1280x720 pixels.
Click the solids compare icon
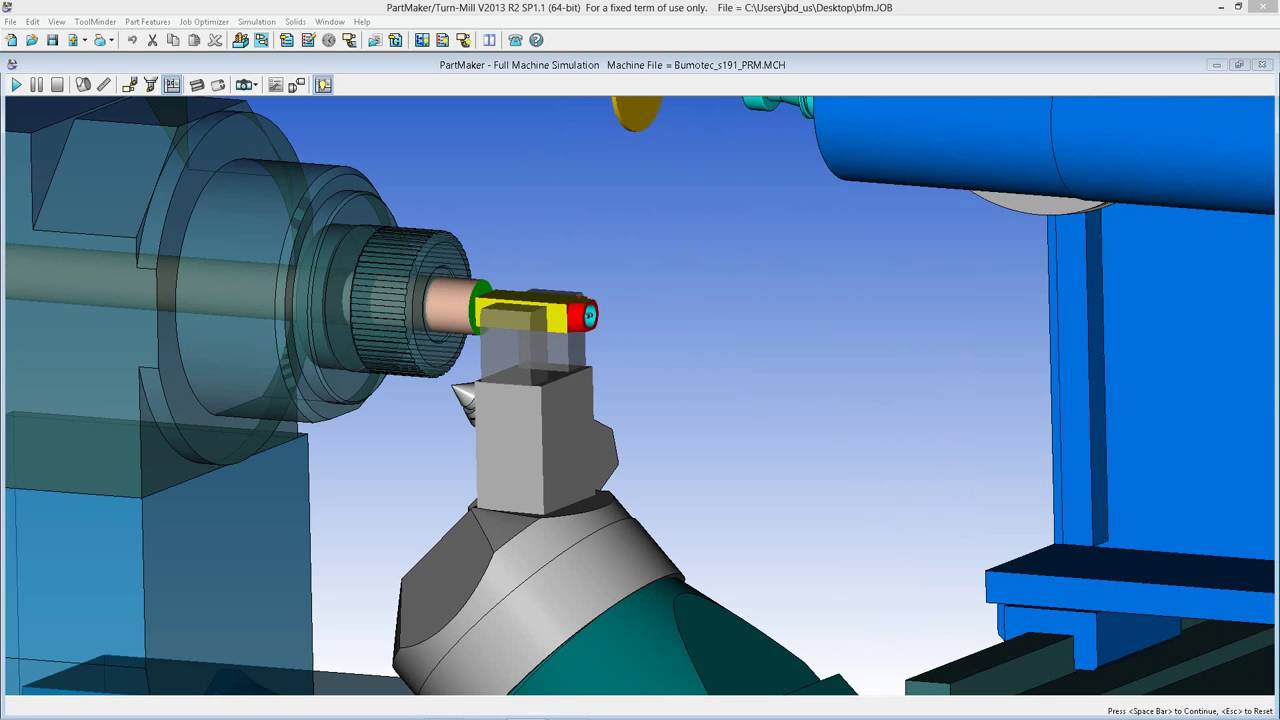click(296, 85)
